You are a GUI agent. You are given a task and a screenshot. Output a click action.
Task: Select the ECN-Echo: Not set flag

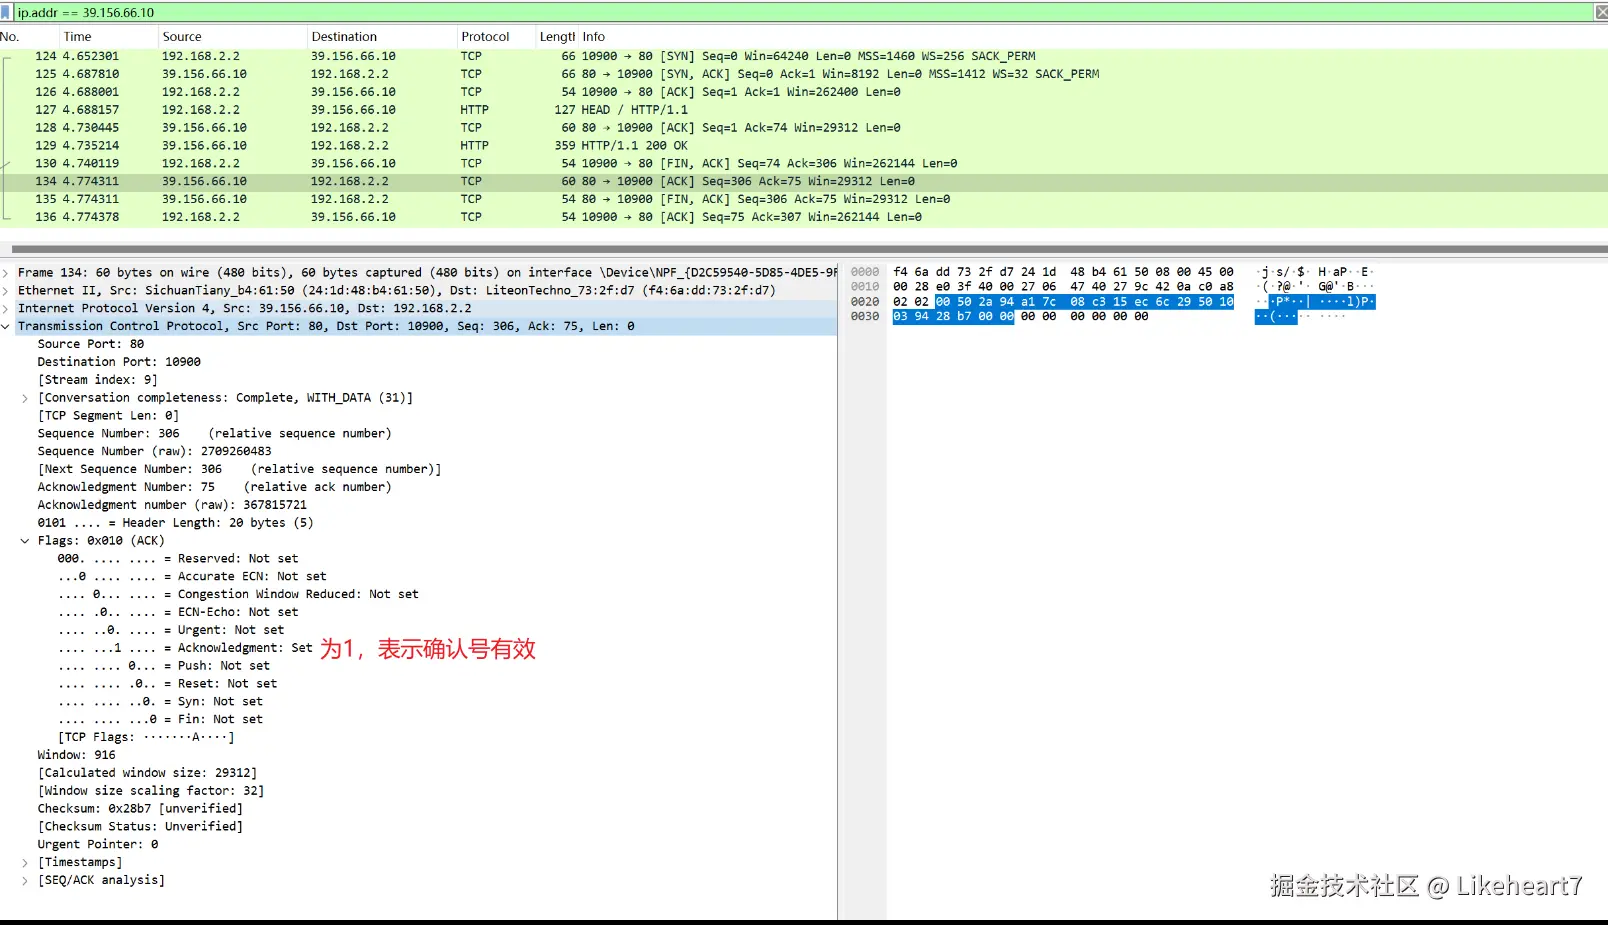178,613
